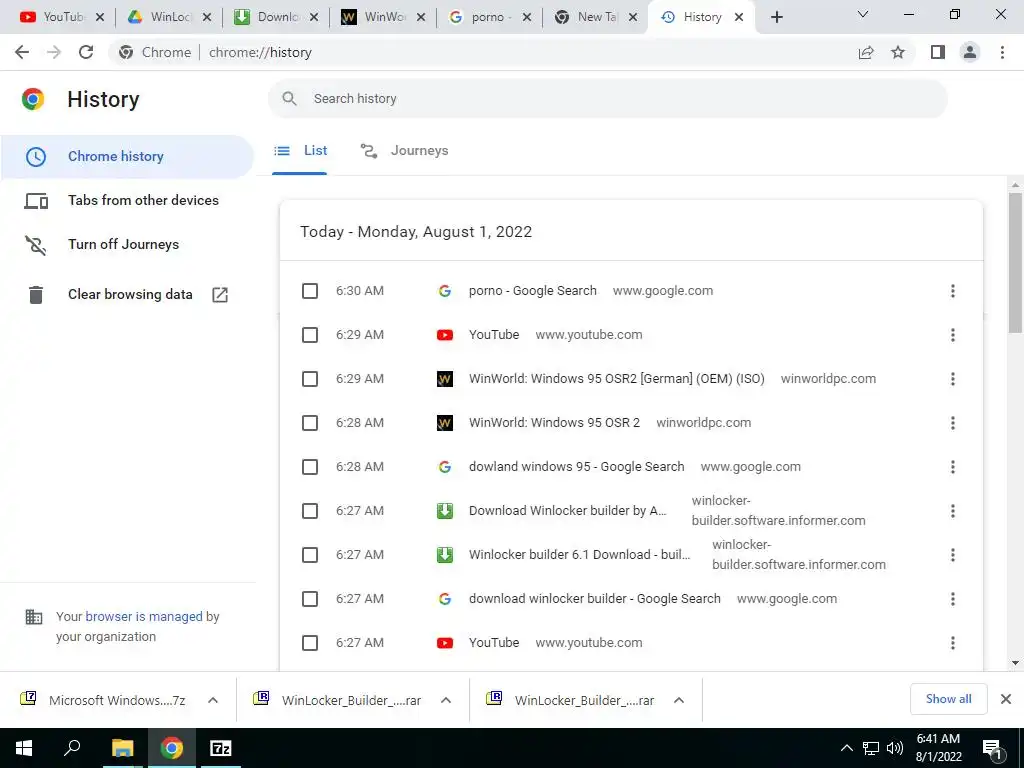This screenshot has width=1024, height=768.
Task: Open more actions for Windows 95 OSR2 German entry
Action: [953, 379]
